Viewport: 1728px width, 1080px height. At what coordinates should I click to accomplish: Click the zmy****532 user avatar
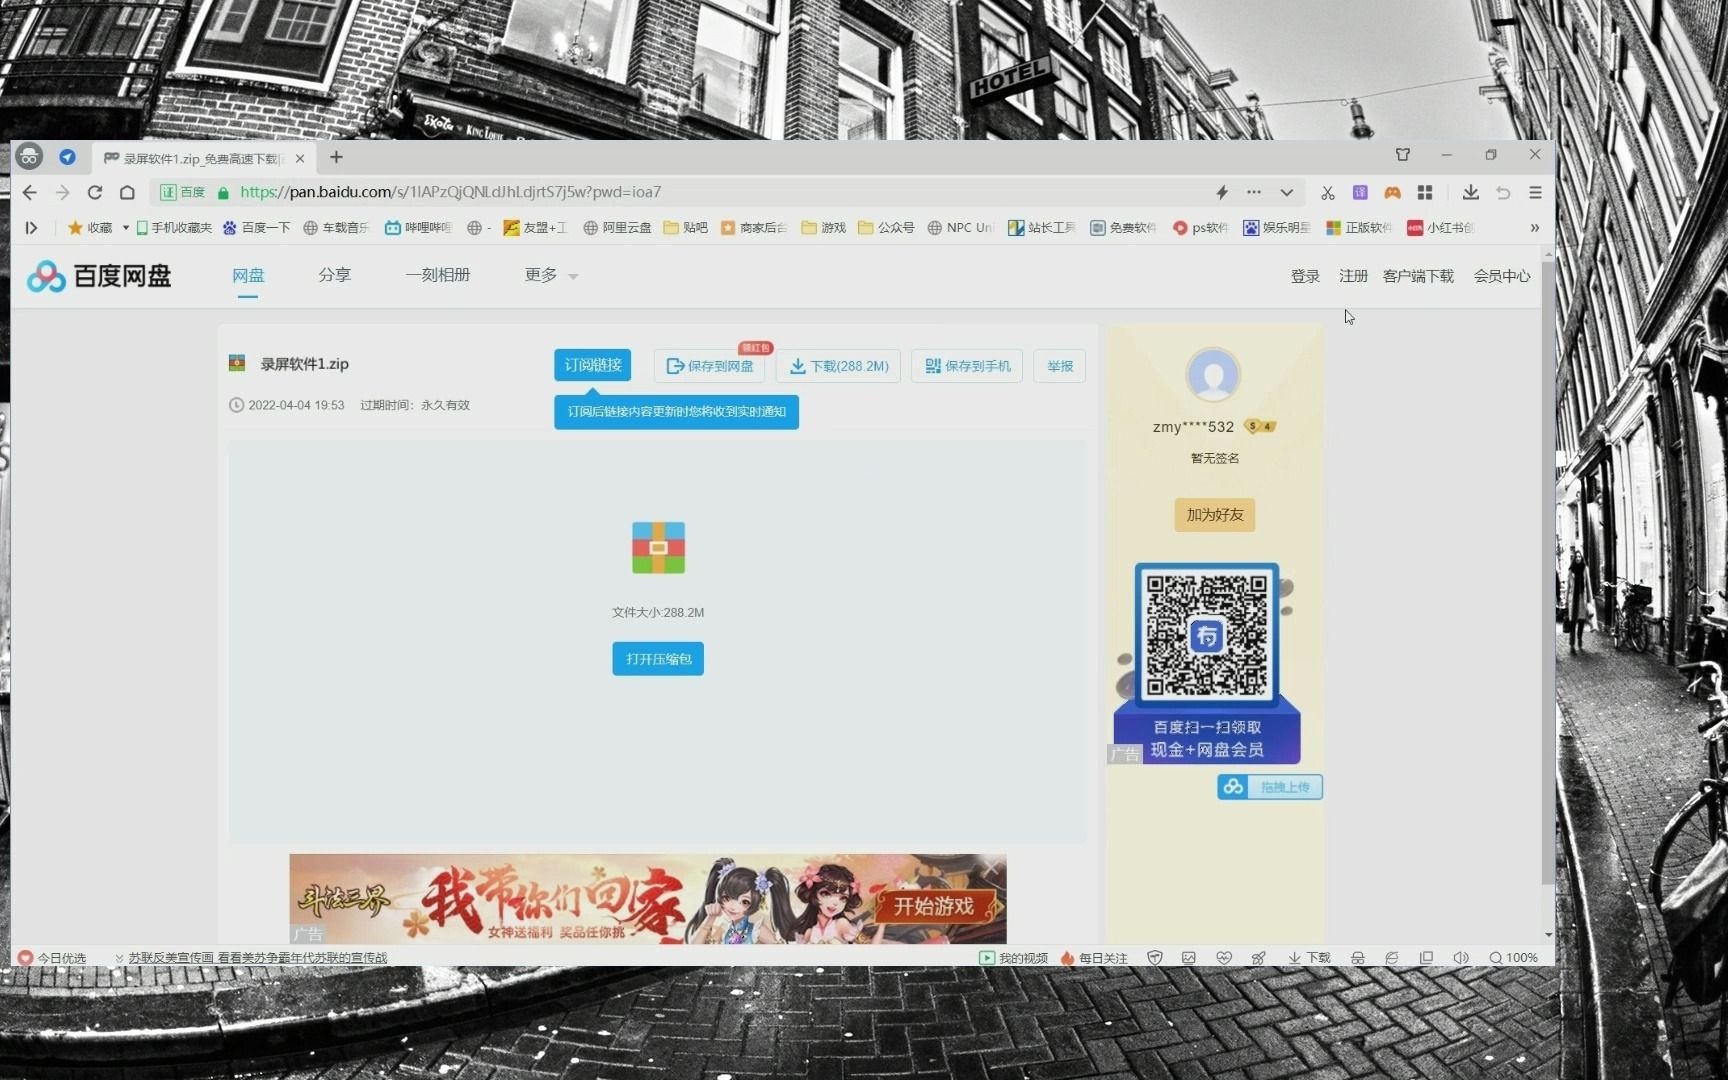(1213, 375)
